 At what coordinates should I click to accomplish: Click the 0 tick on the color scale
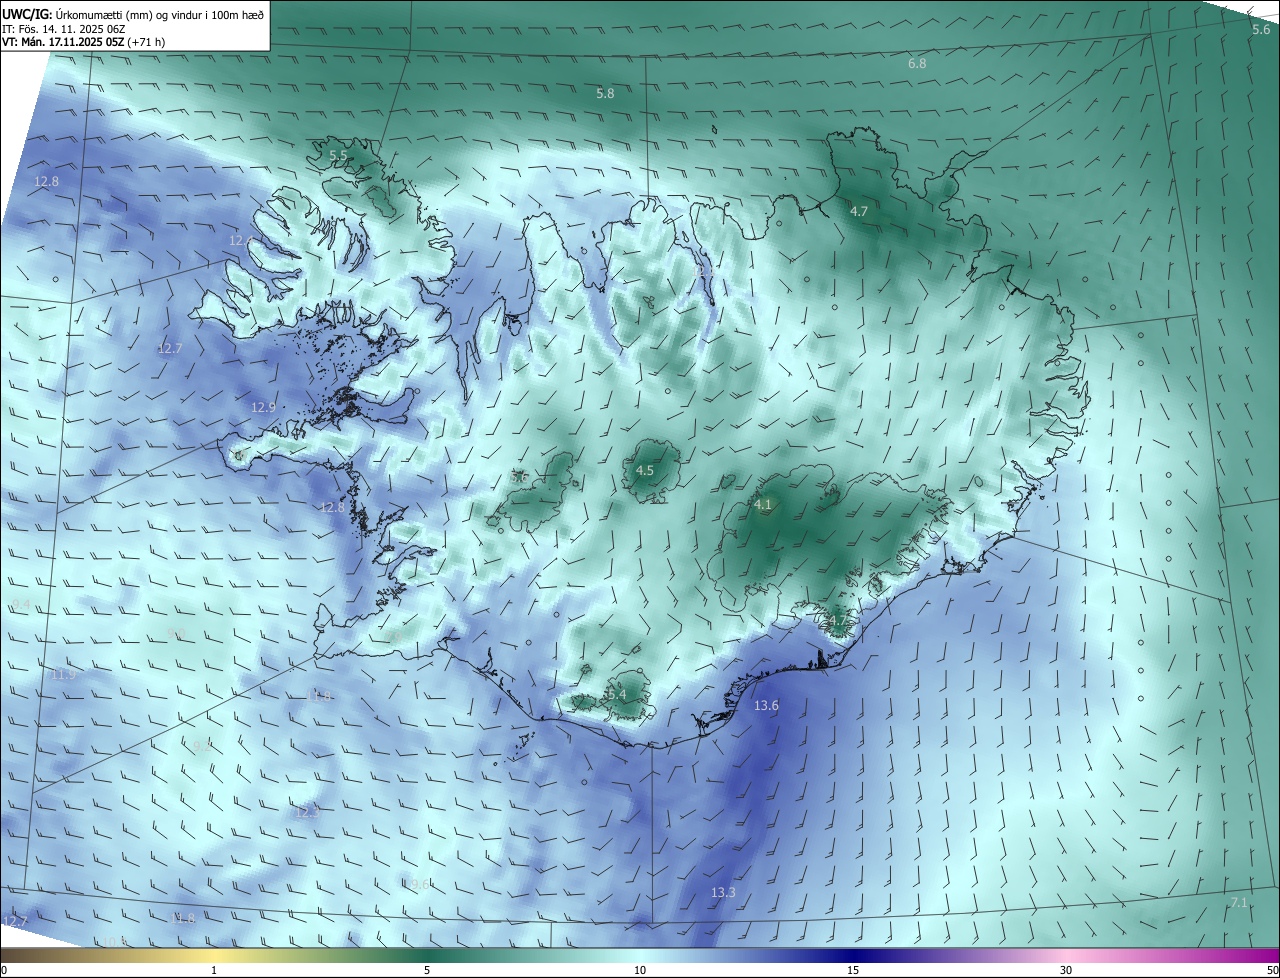3,971
